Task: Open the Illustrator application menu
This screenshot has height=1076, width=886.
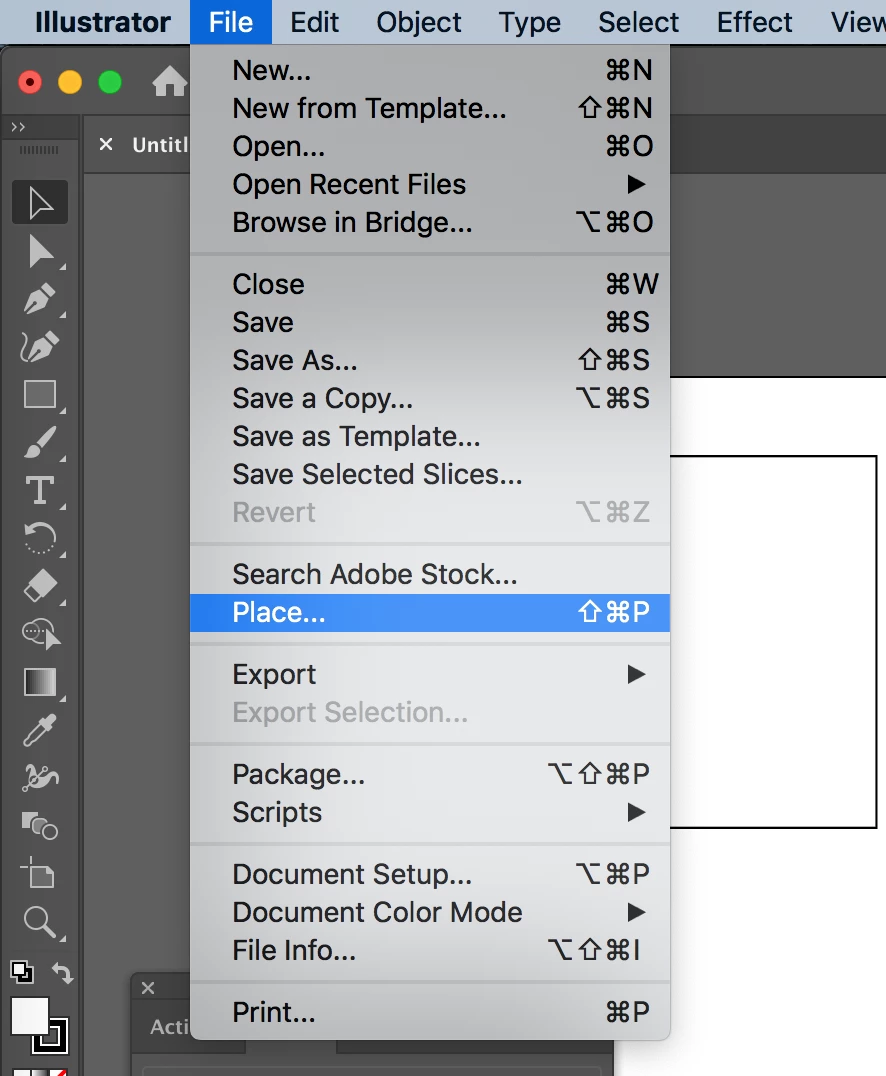Action: click(103, 23)
